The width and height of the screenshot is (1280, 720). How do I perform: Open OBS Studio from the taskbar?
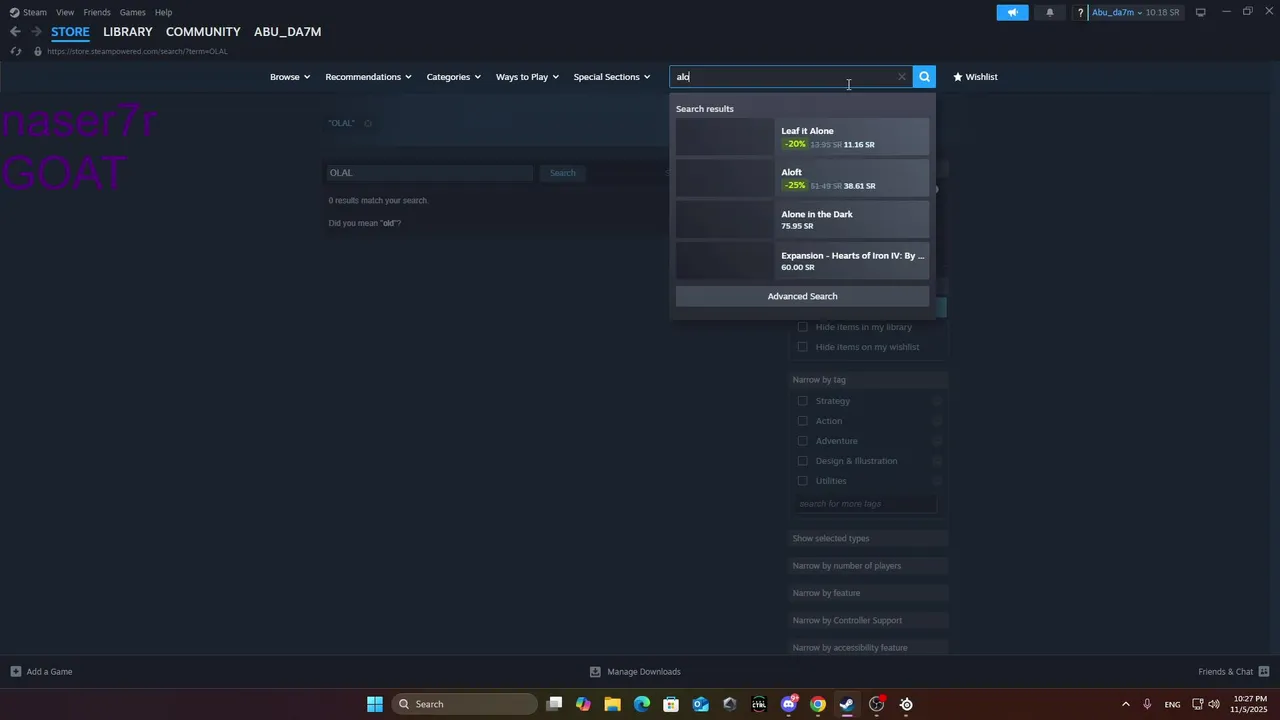pyautogui.click(x=877, y=704)
